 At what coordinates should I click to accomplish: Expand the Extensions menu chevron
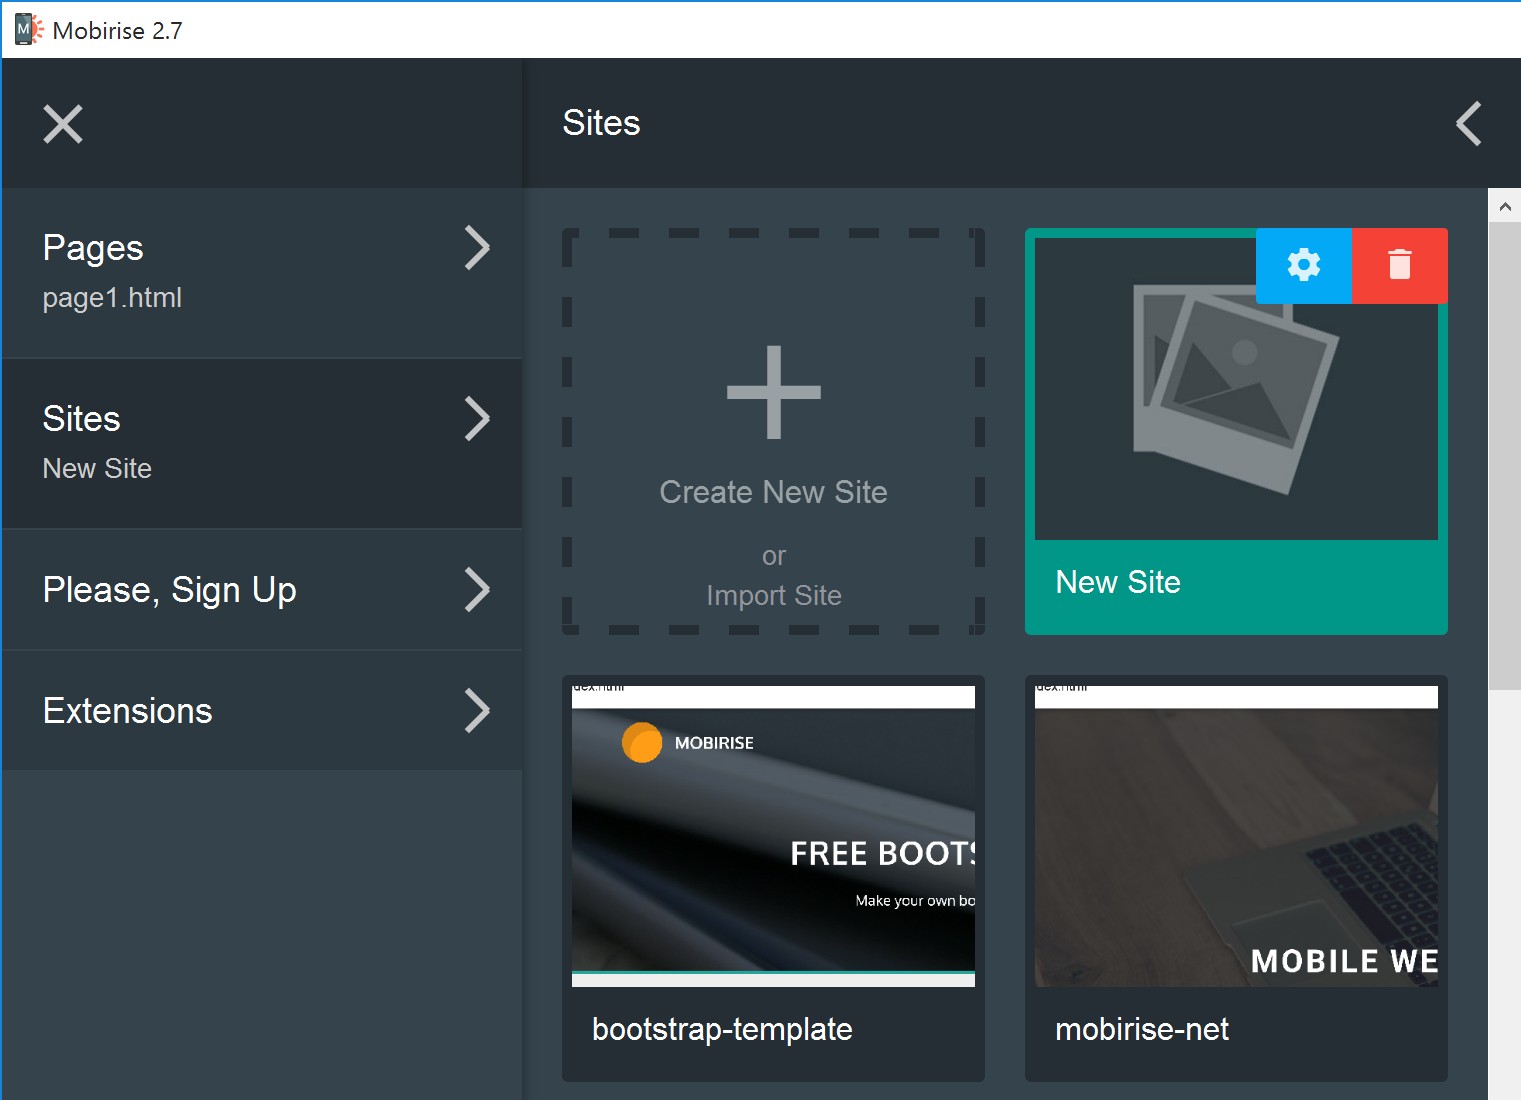[477, 711]
